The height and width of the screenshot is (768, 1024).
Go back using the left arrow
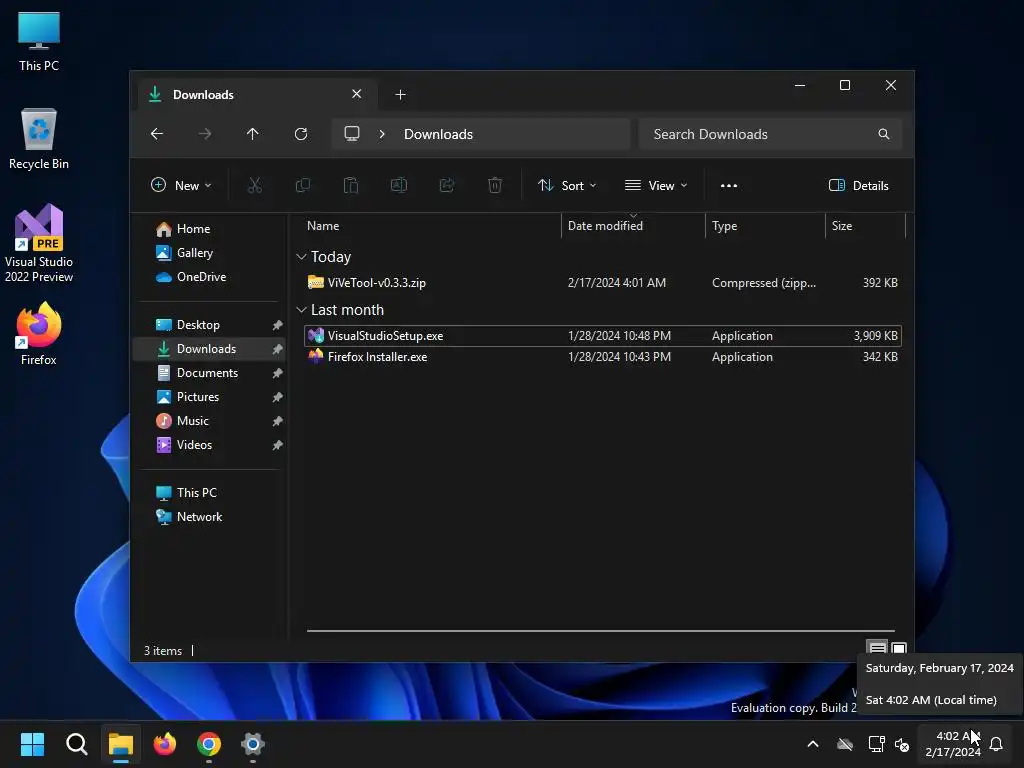click(157, 134)
